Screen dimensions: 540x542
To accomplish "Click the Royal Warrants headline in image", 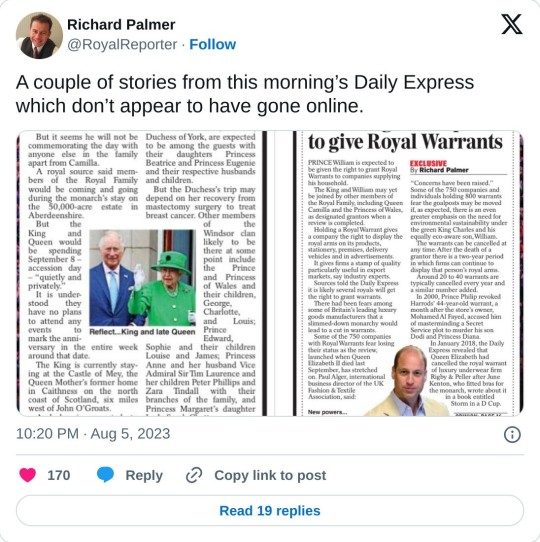I will (405, 142).
